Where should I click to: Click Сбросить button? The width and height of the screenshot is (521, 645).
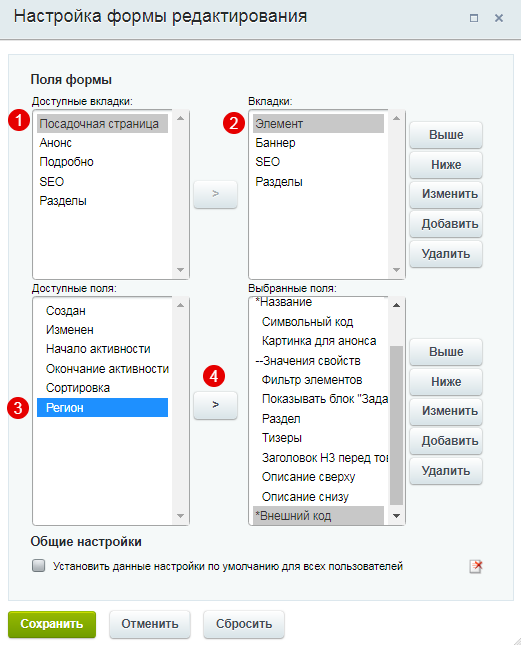tap(244, 624)
